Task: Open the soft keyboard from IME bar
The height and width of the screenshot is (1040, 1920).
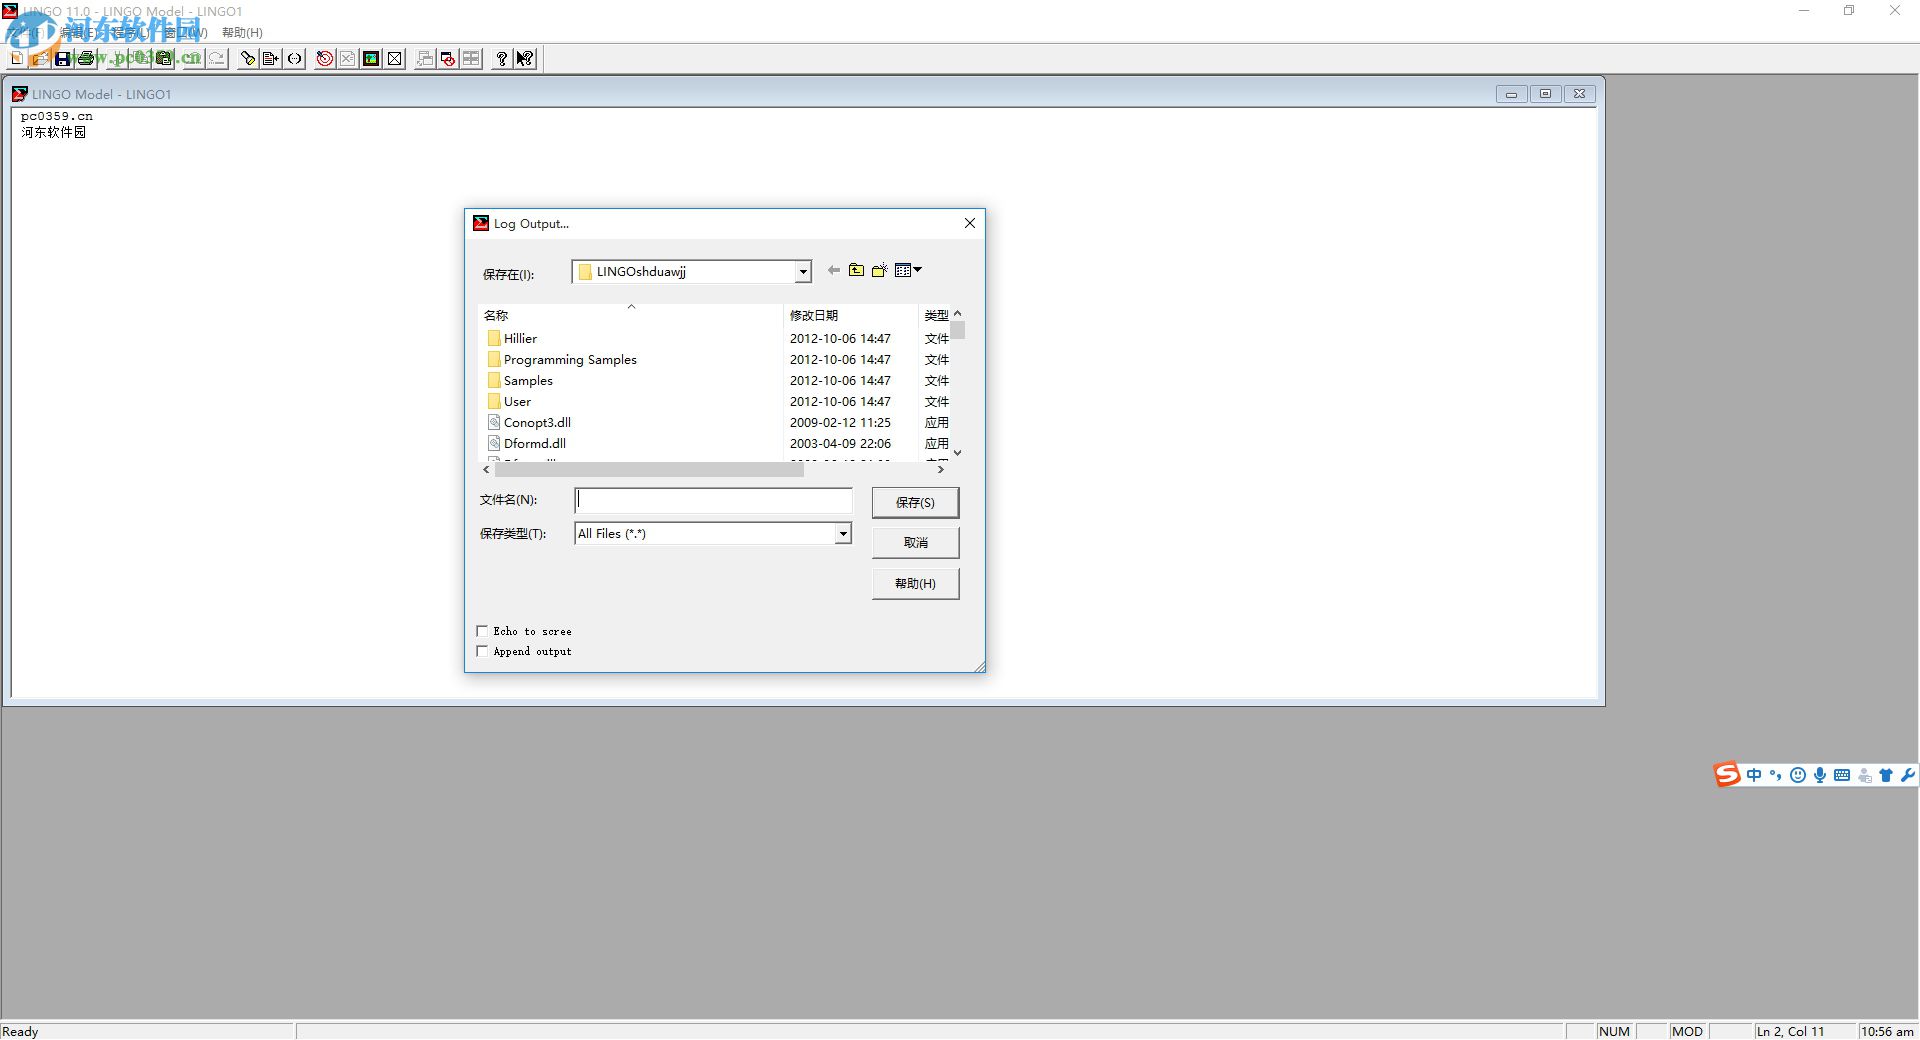Action: (x=1842, y=775)
